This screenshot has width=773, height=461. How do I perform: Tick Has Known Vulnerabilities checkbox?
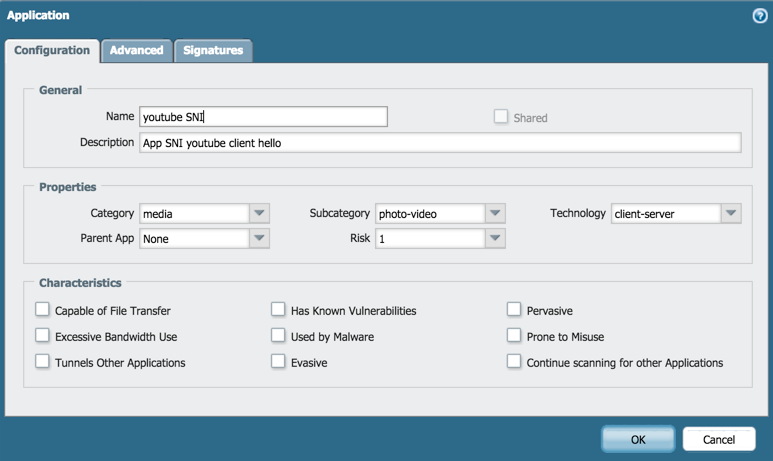tap(279, 311)
